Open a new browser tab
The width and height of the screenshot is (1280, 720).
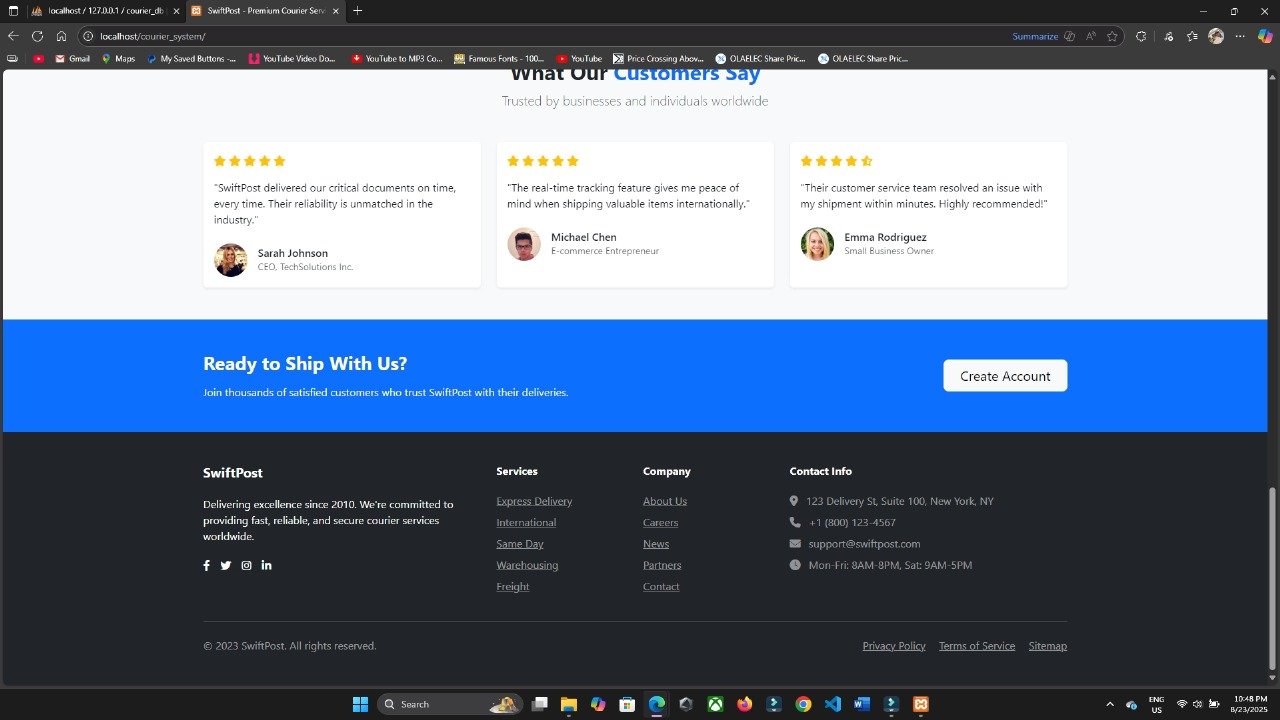(358, 11)
